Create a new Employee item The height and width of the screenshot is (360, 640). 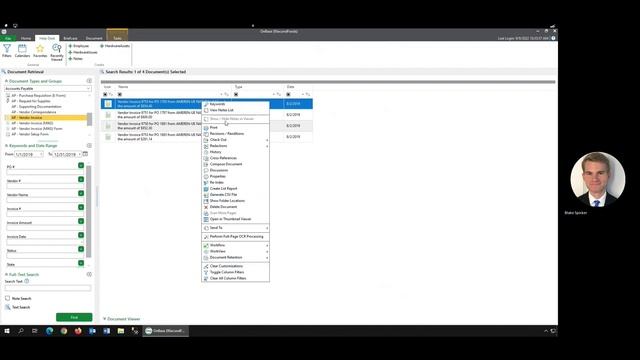pyautogui.click(x=79, y=46)
